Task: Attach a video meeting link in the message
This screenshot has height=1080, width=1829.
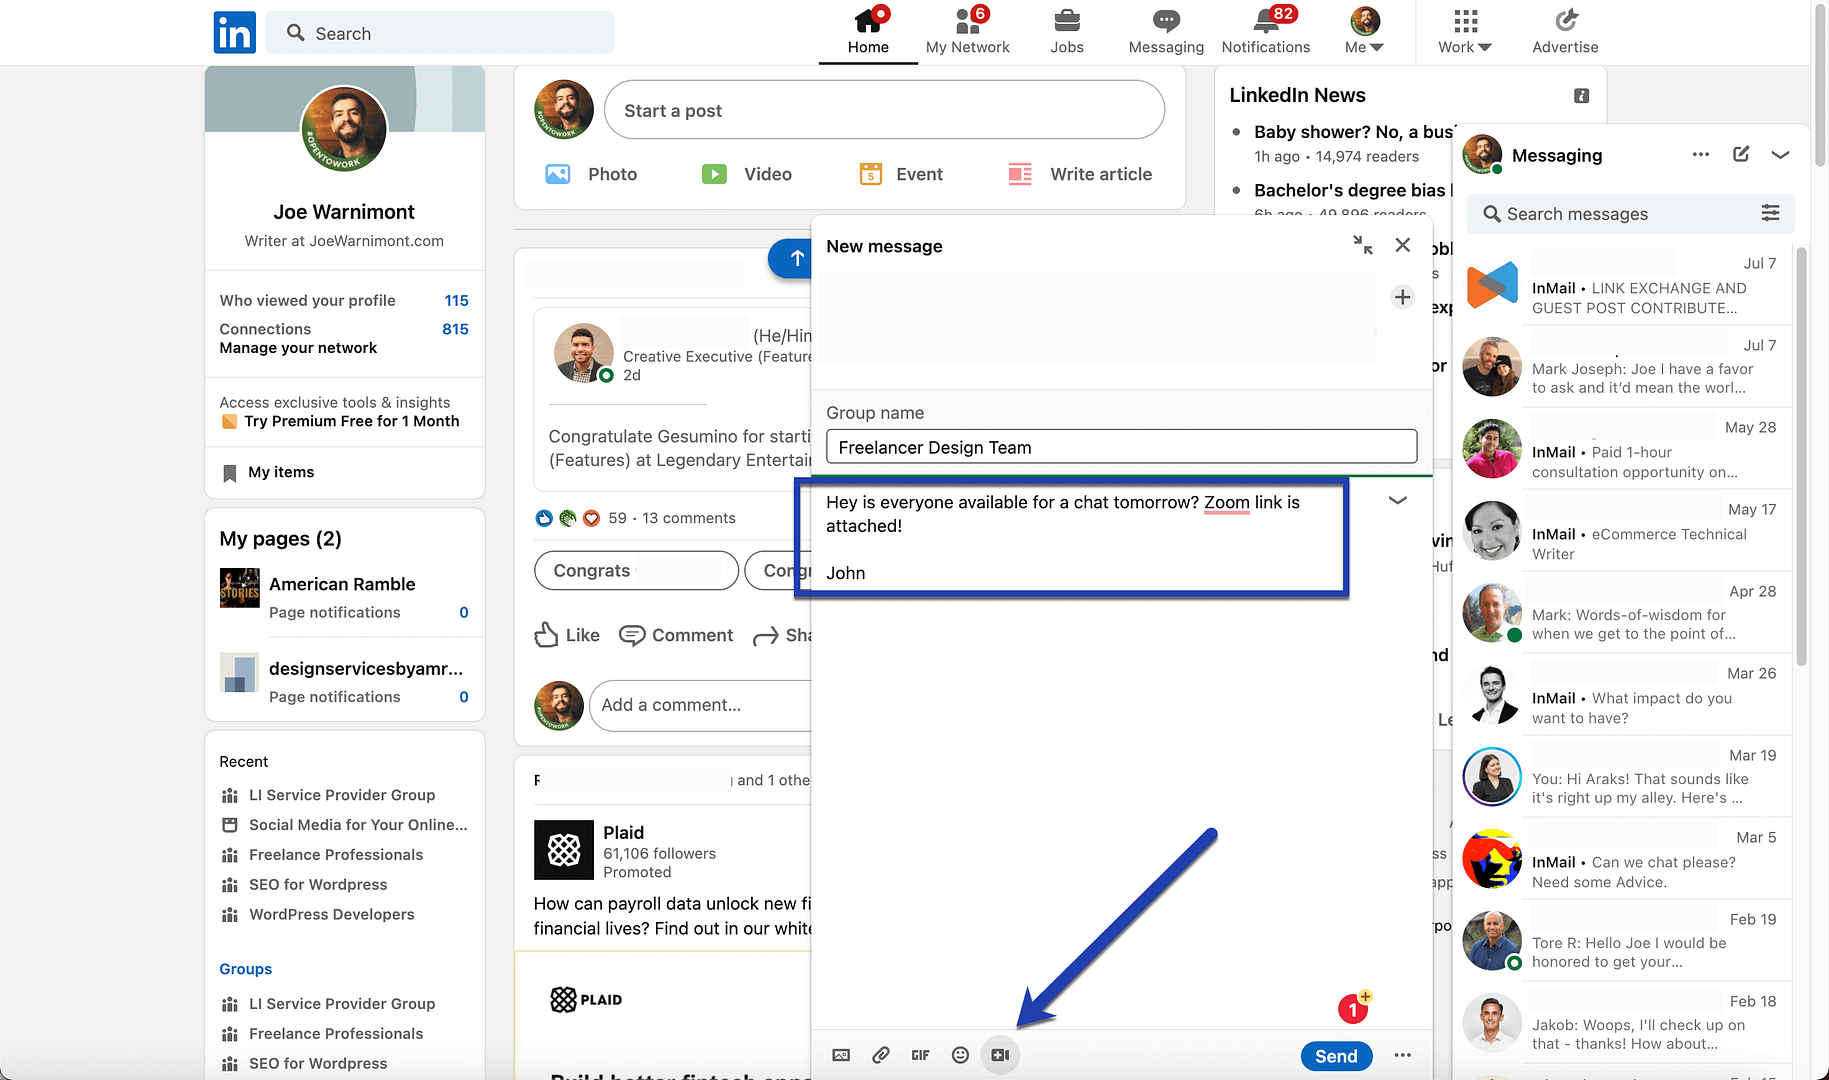Action: coord(1000,1055)
